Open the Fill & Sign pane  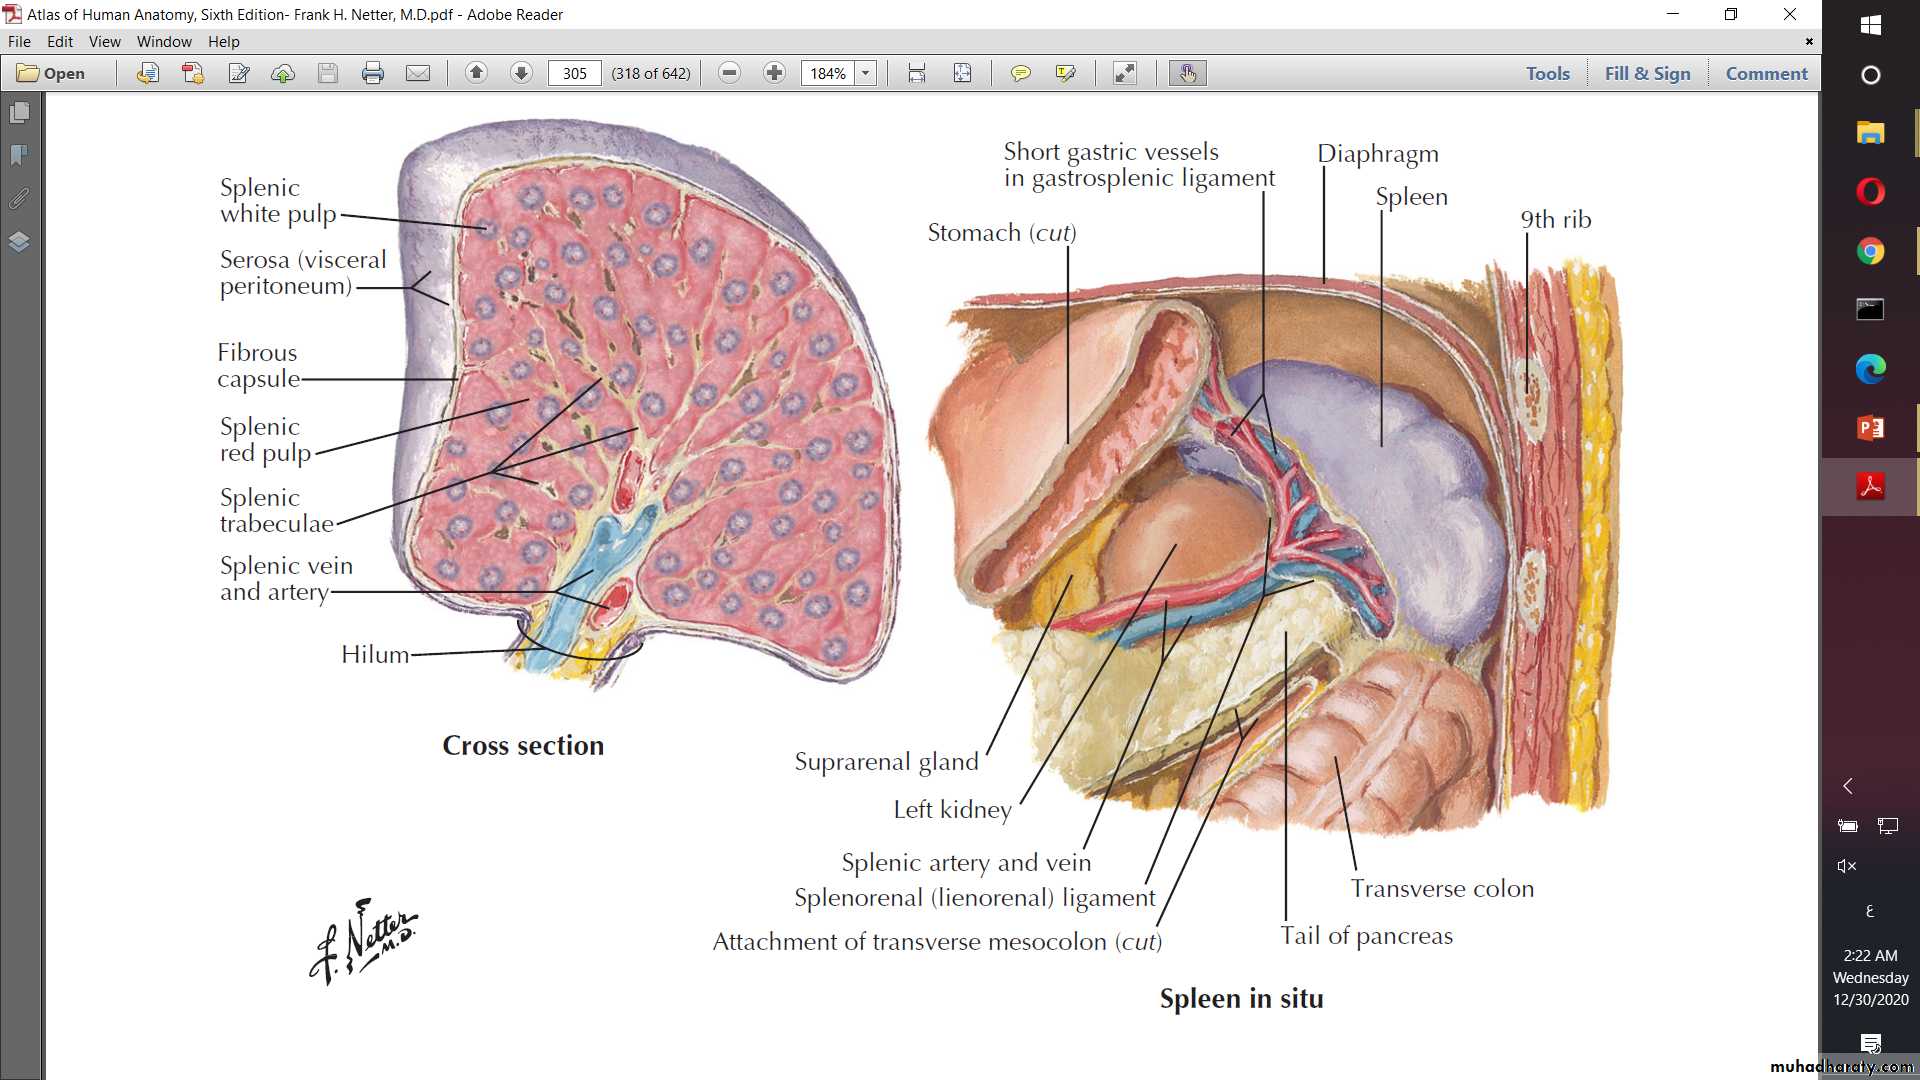1647,73
